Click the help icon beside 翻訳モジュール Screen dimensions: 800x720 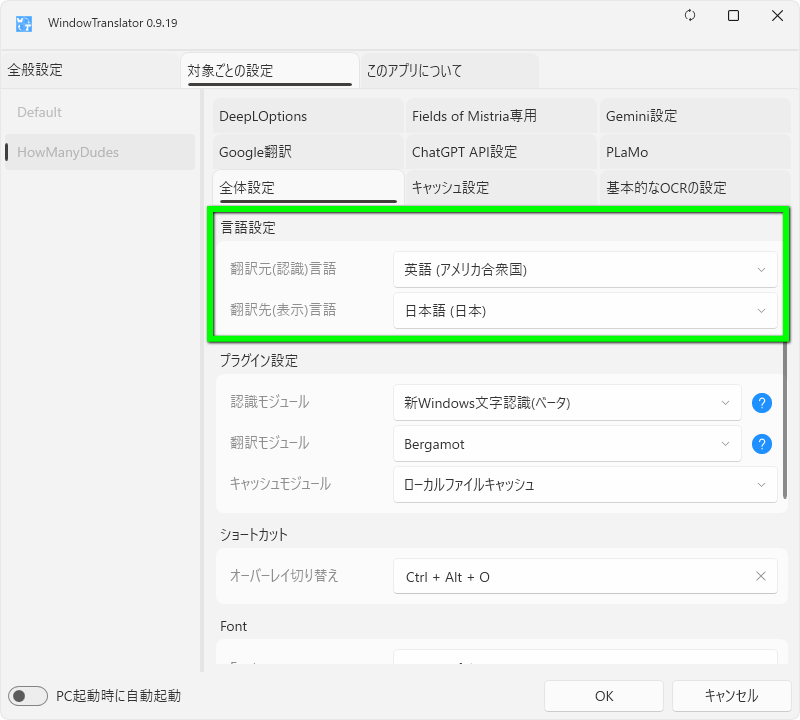762,444
